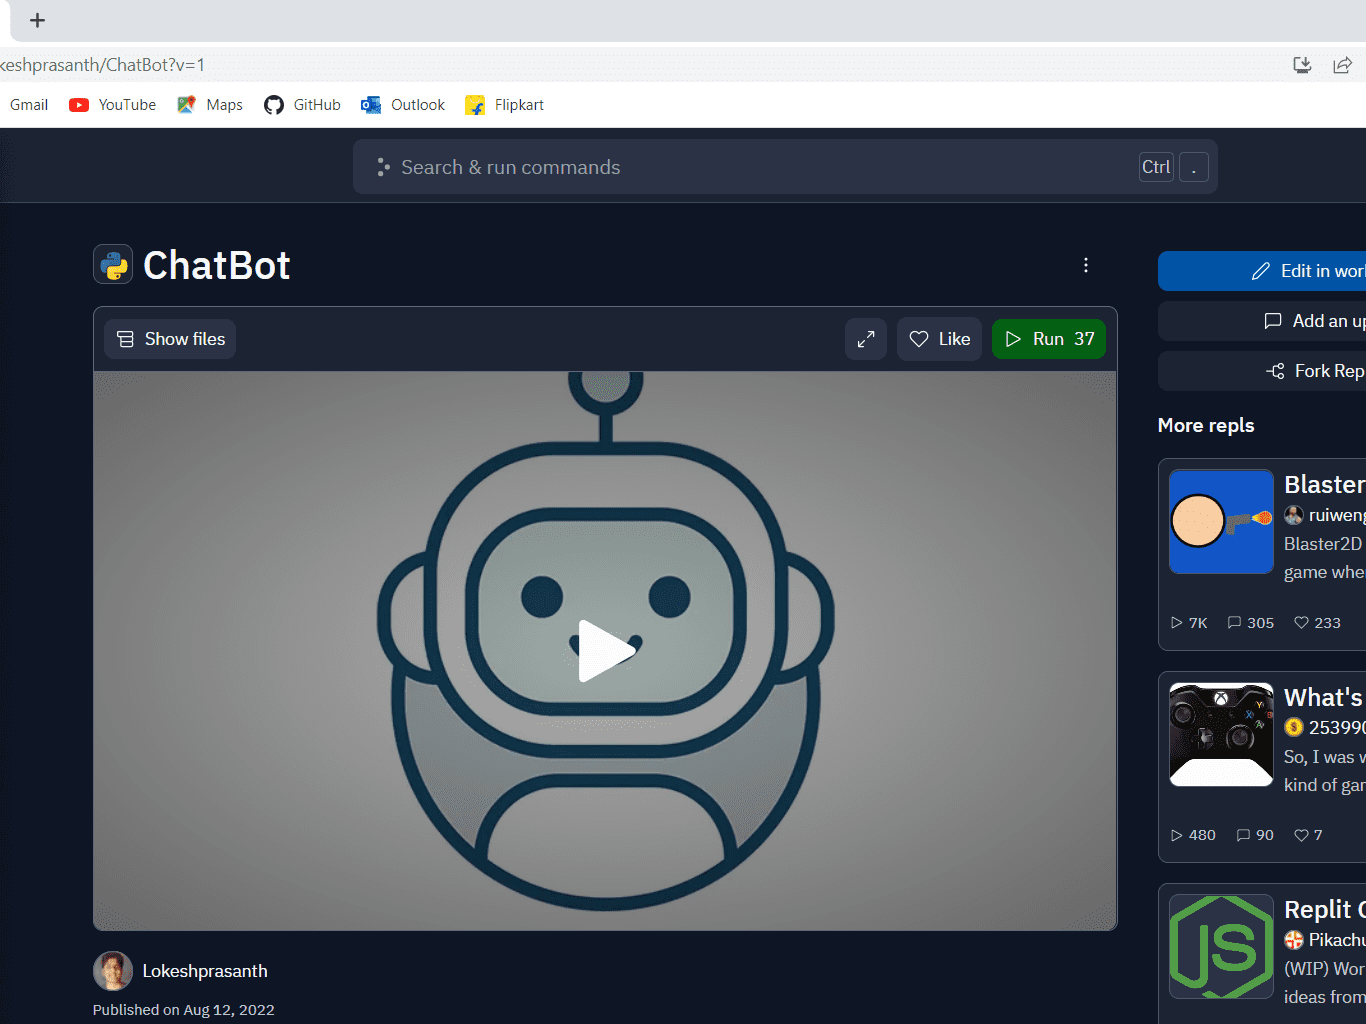Click the More repls heading

(1206, 425)
